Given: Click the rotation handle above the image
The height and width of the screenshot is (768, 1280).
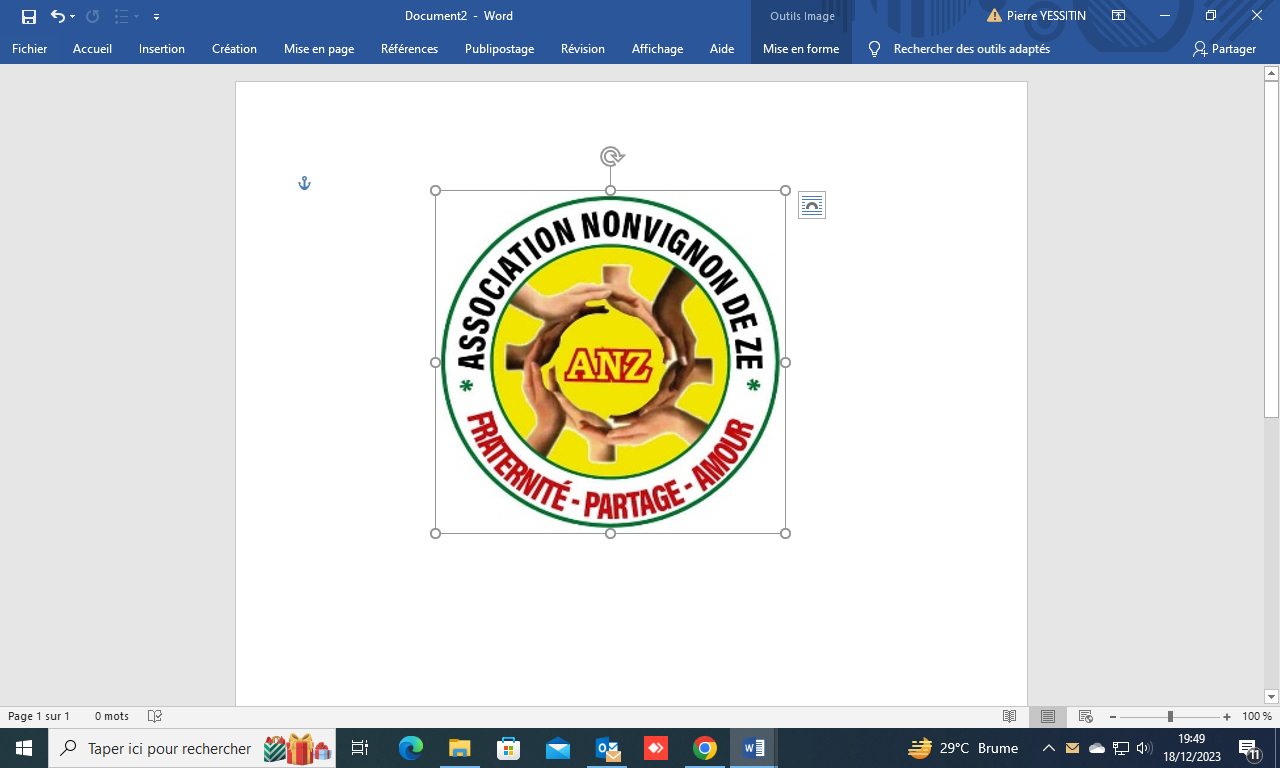Looking at the screenshot, I should pos(612,156).
